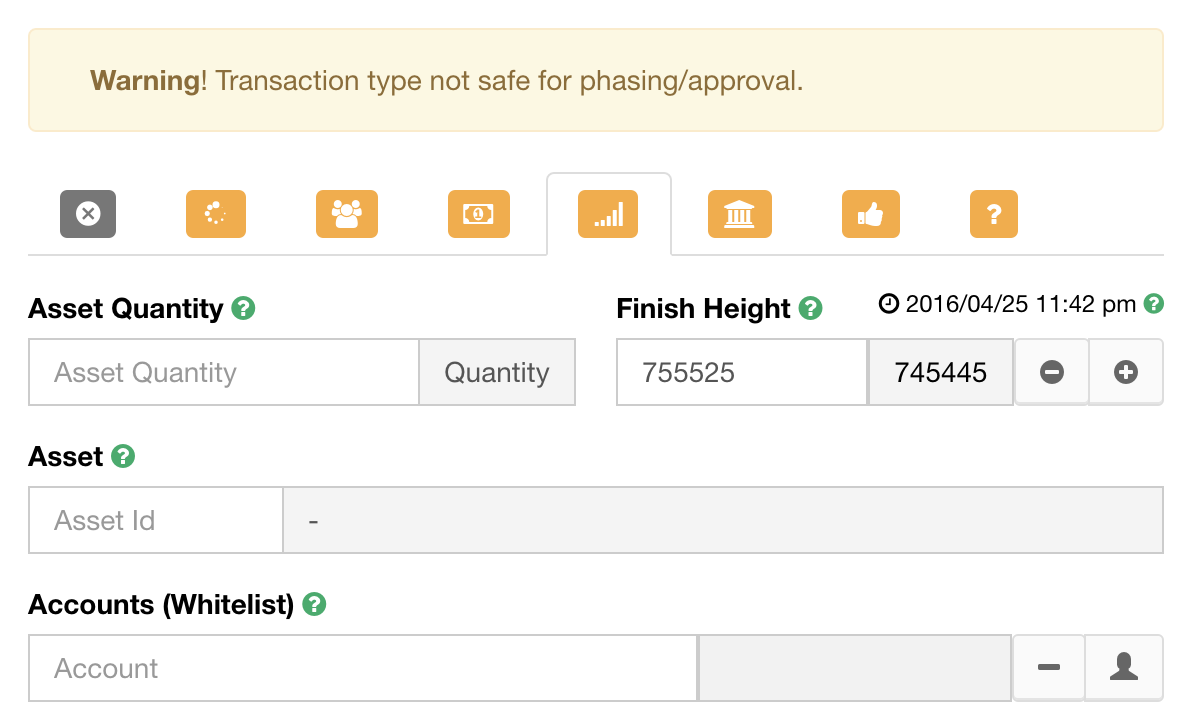Increase finish height with plus button
The image size is (1190, 724).
tap(1125, 372)
